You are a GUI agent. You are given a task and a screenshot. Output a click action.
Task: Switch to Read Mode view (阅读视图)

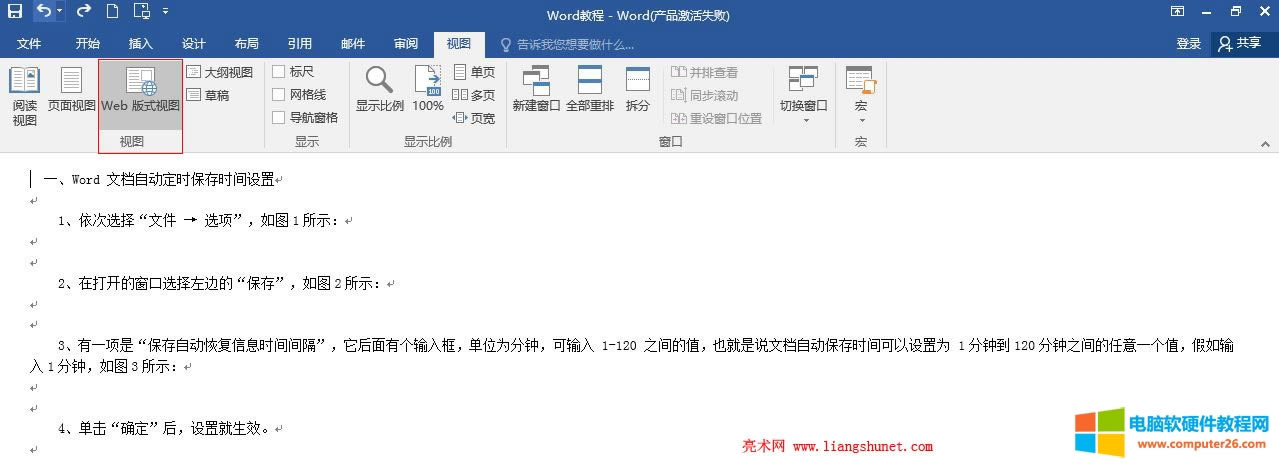24,96
